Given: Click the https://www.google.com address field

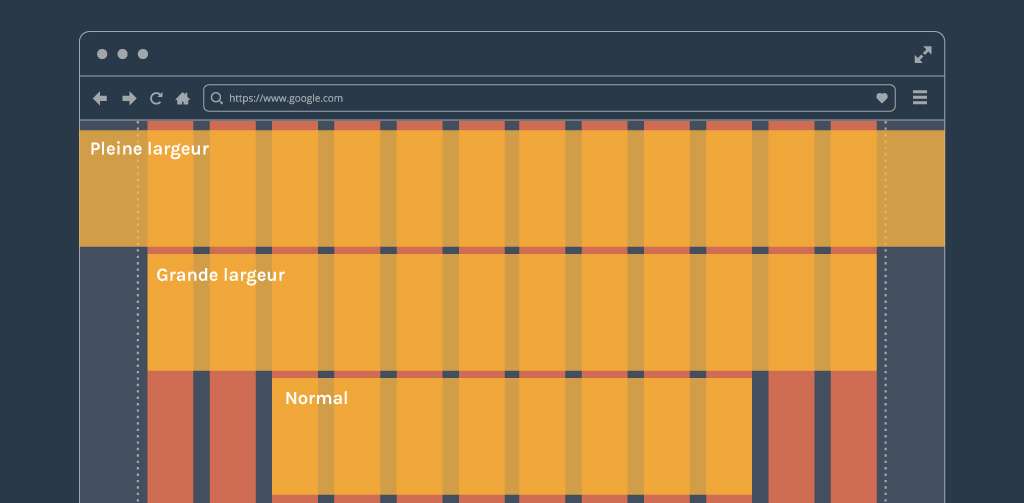Looking at the screenshot, I should (540, 98).
